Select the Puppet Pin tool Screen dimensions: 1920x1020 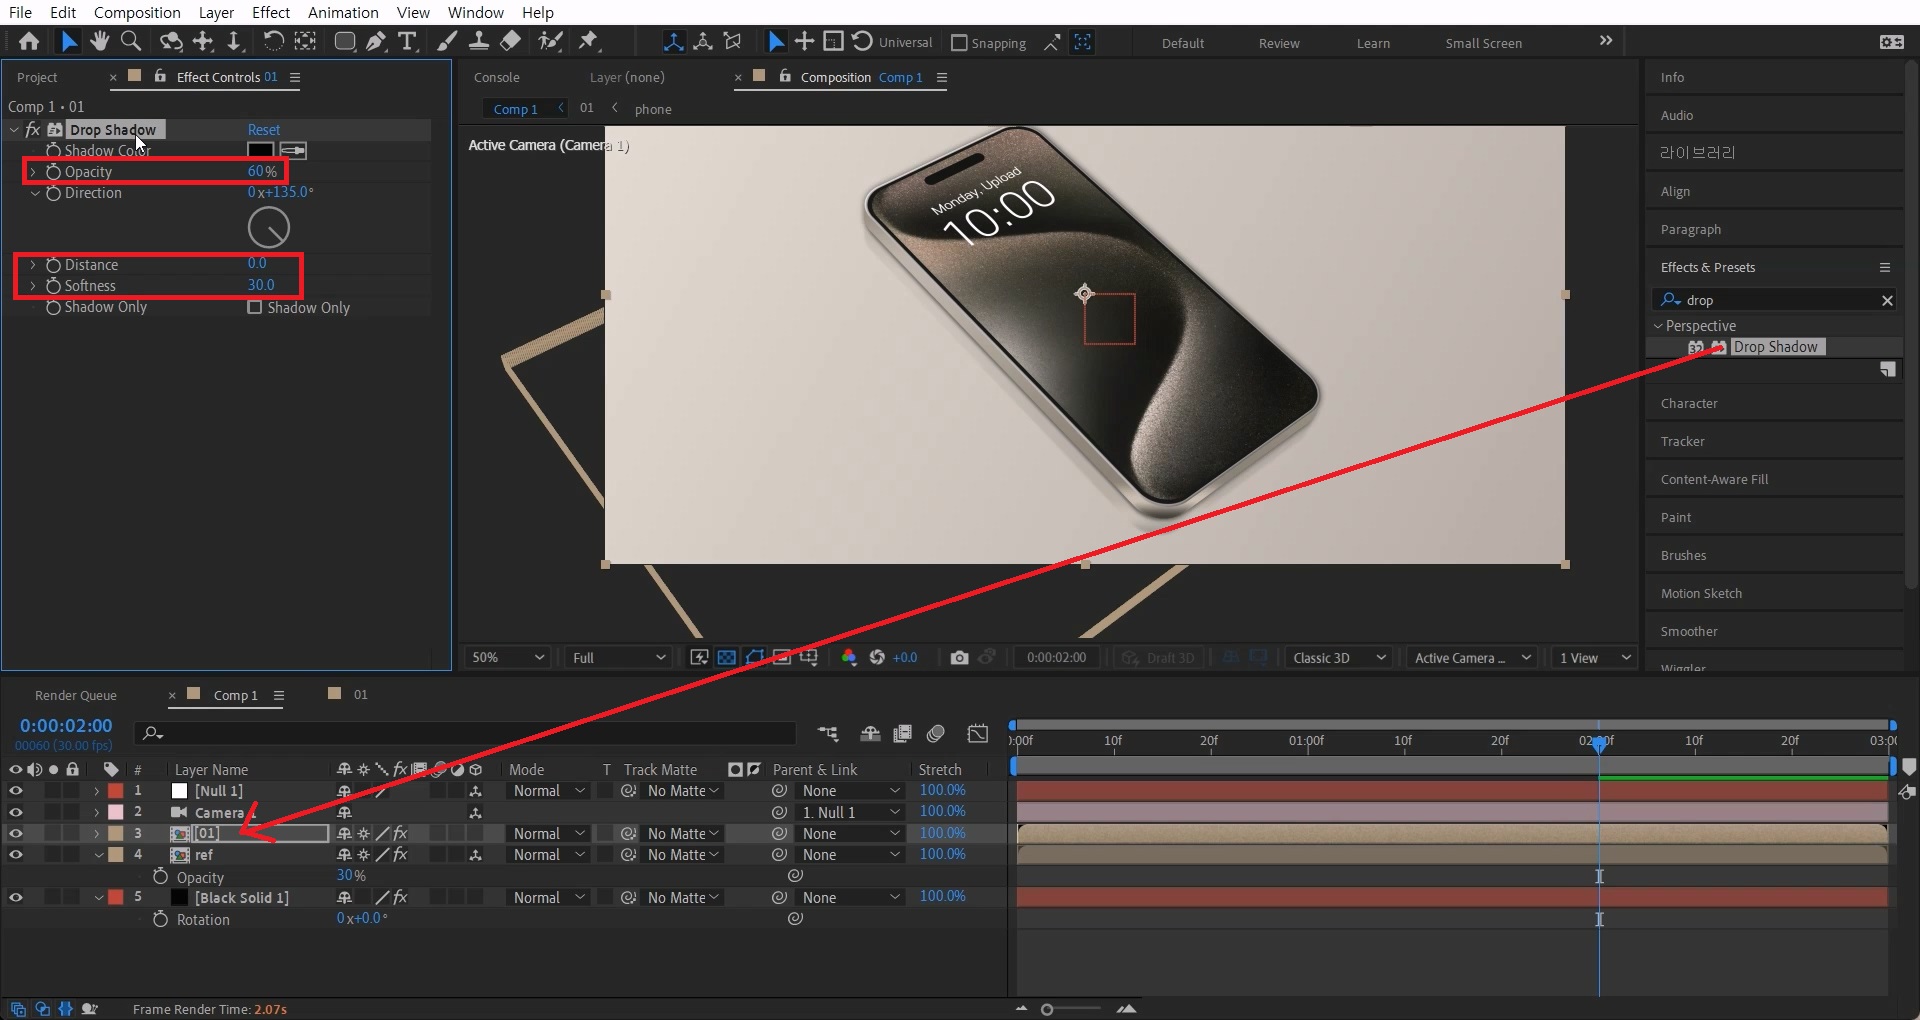pos(588,41)
